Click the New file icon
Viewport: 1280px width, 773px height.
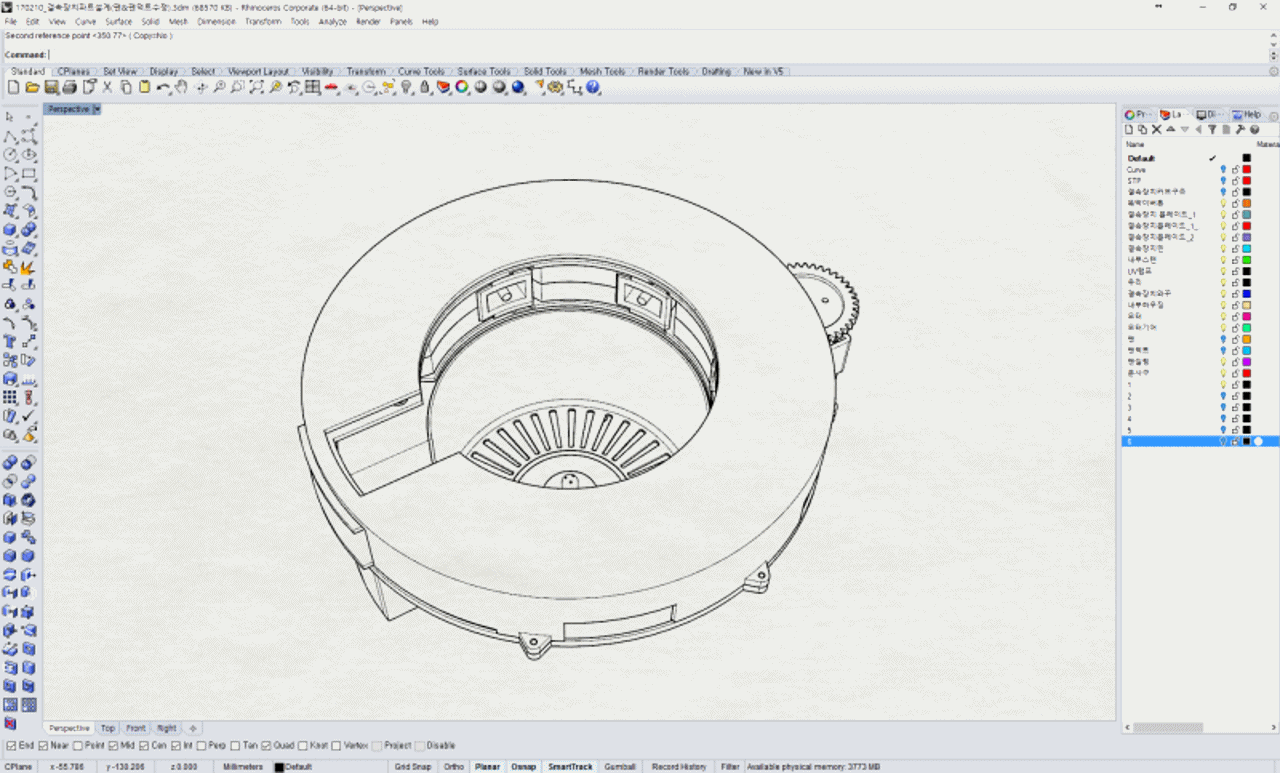pyautogui.click(x=13, y=88)
